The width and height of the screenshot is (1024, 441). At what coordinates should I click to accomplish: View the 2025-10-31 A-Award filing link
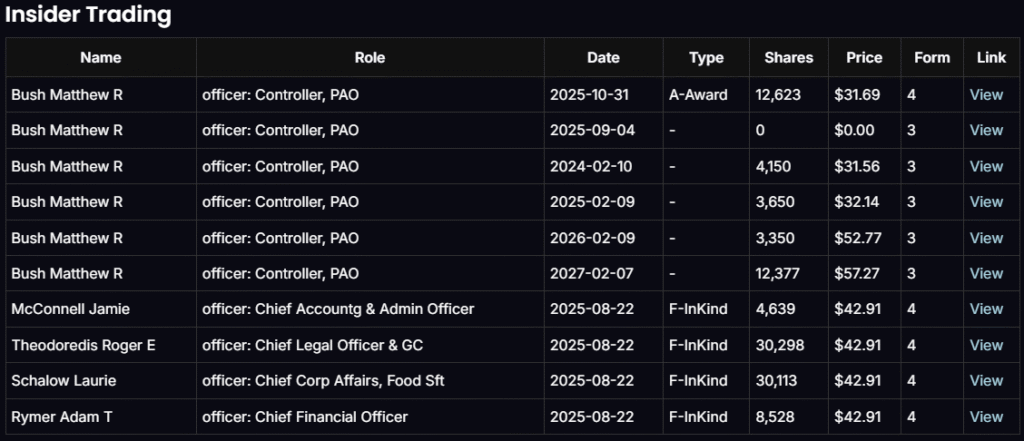pyautogui.click(x=986, y=95)
